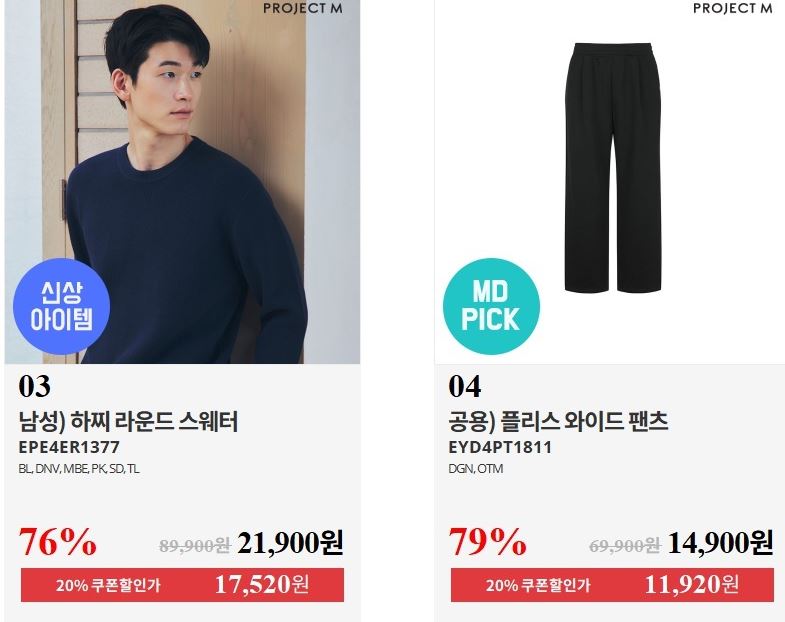Click red coupon banner showing 17,520원
Viewport: 785px width, 622px height.
(x=182, y=584)
